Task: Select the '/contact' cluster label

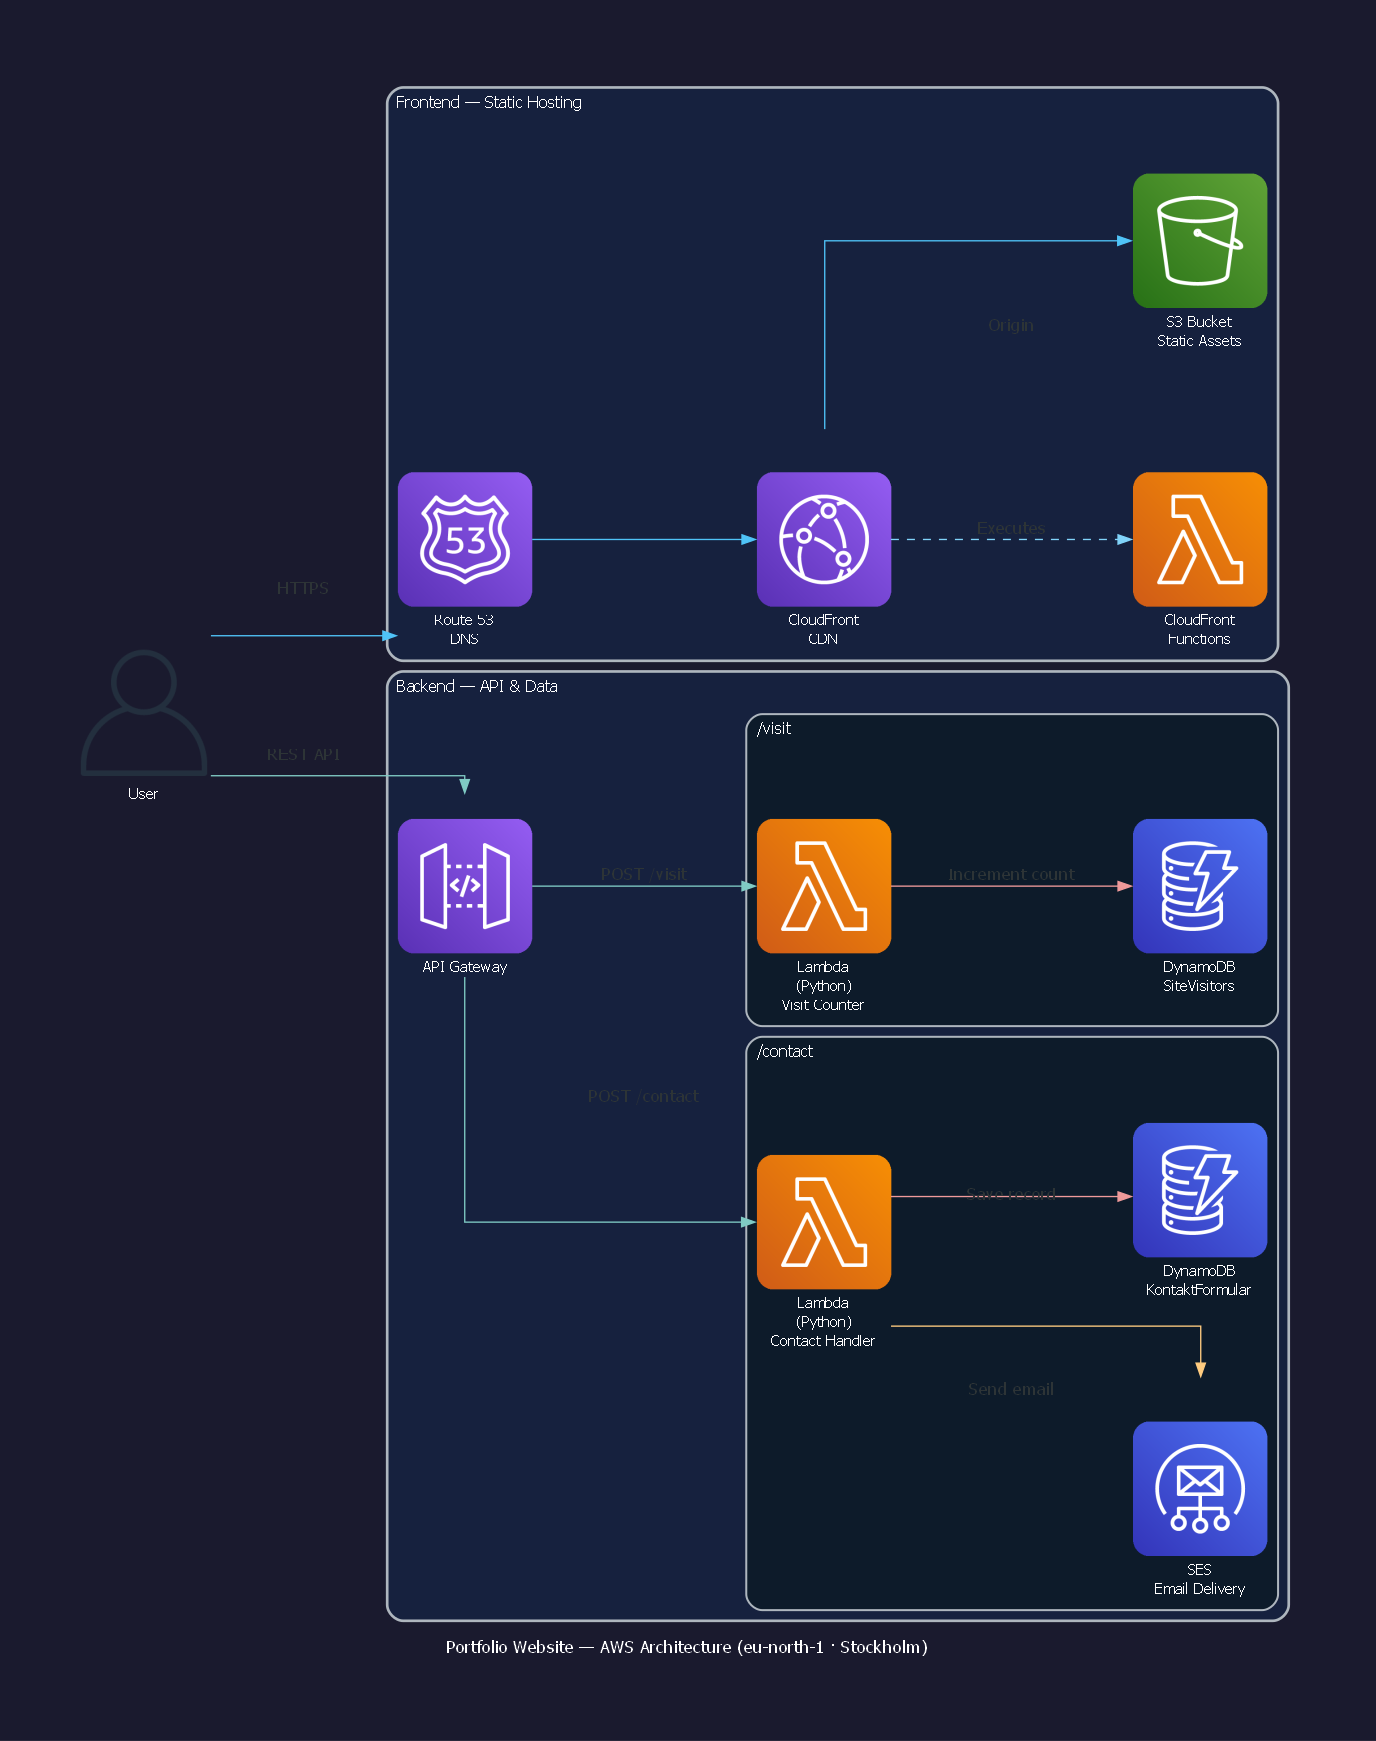Action: pos(785,1051)
